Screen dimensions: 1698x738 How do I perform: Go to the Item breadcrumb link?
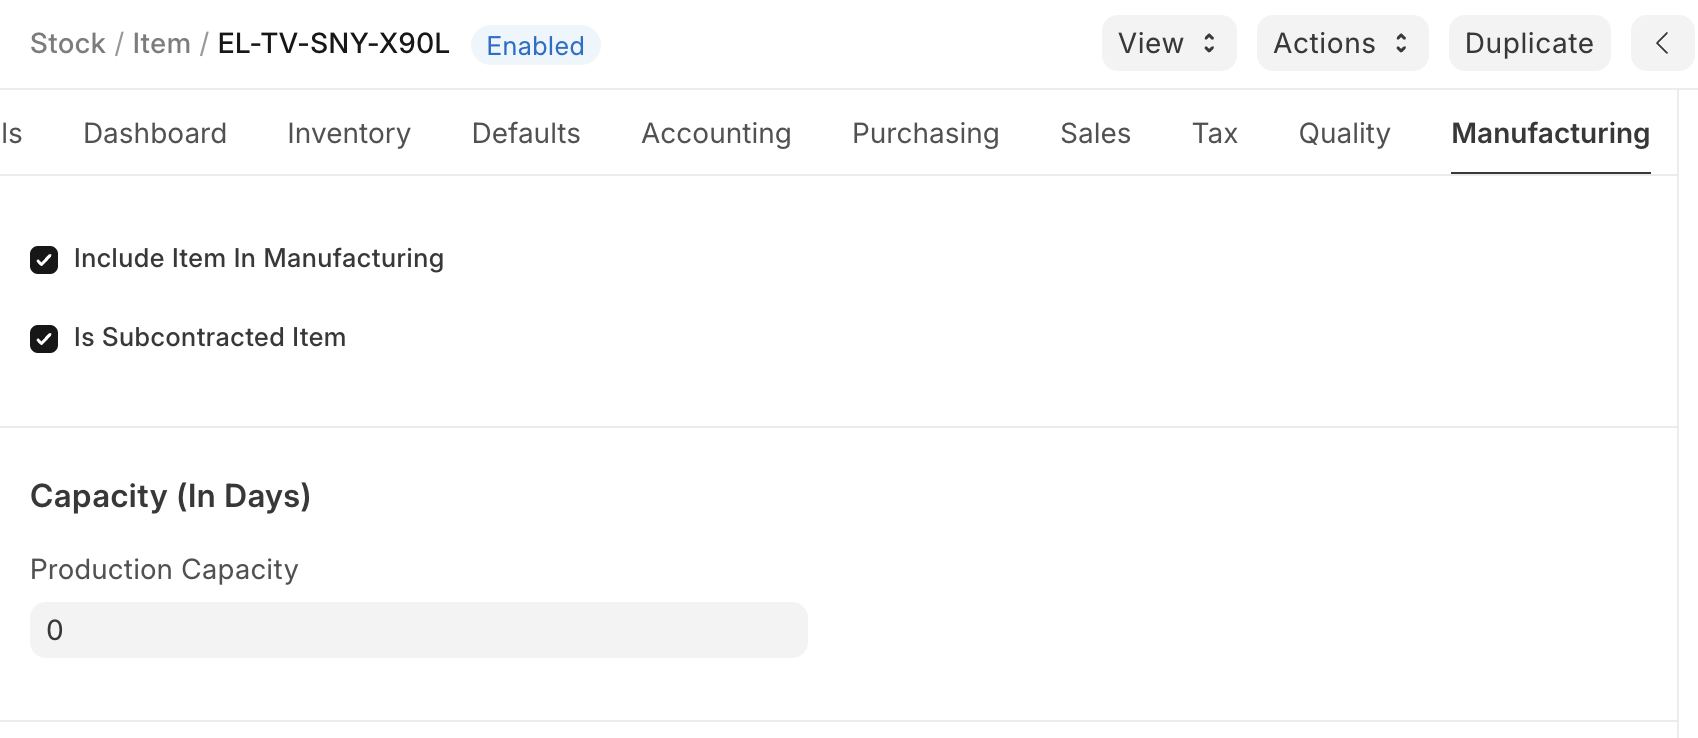pyautogui.click(x=161, y=43)
